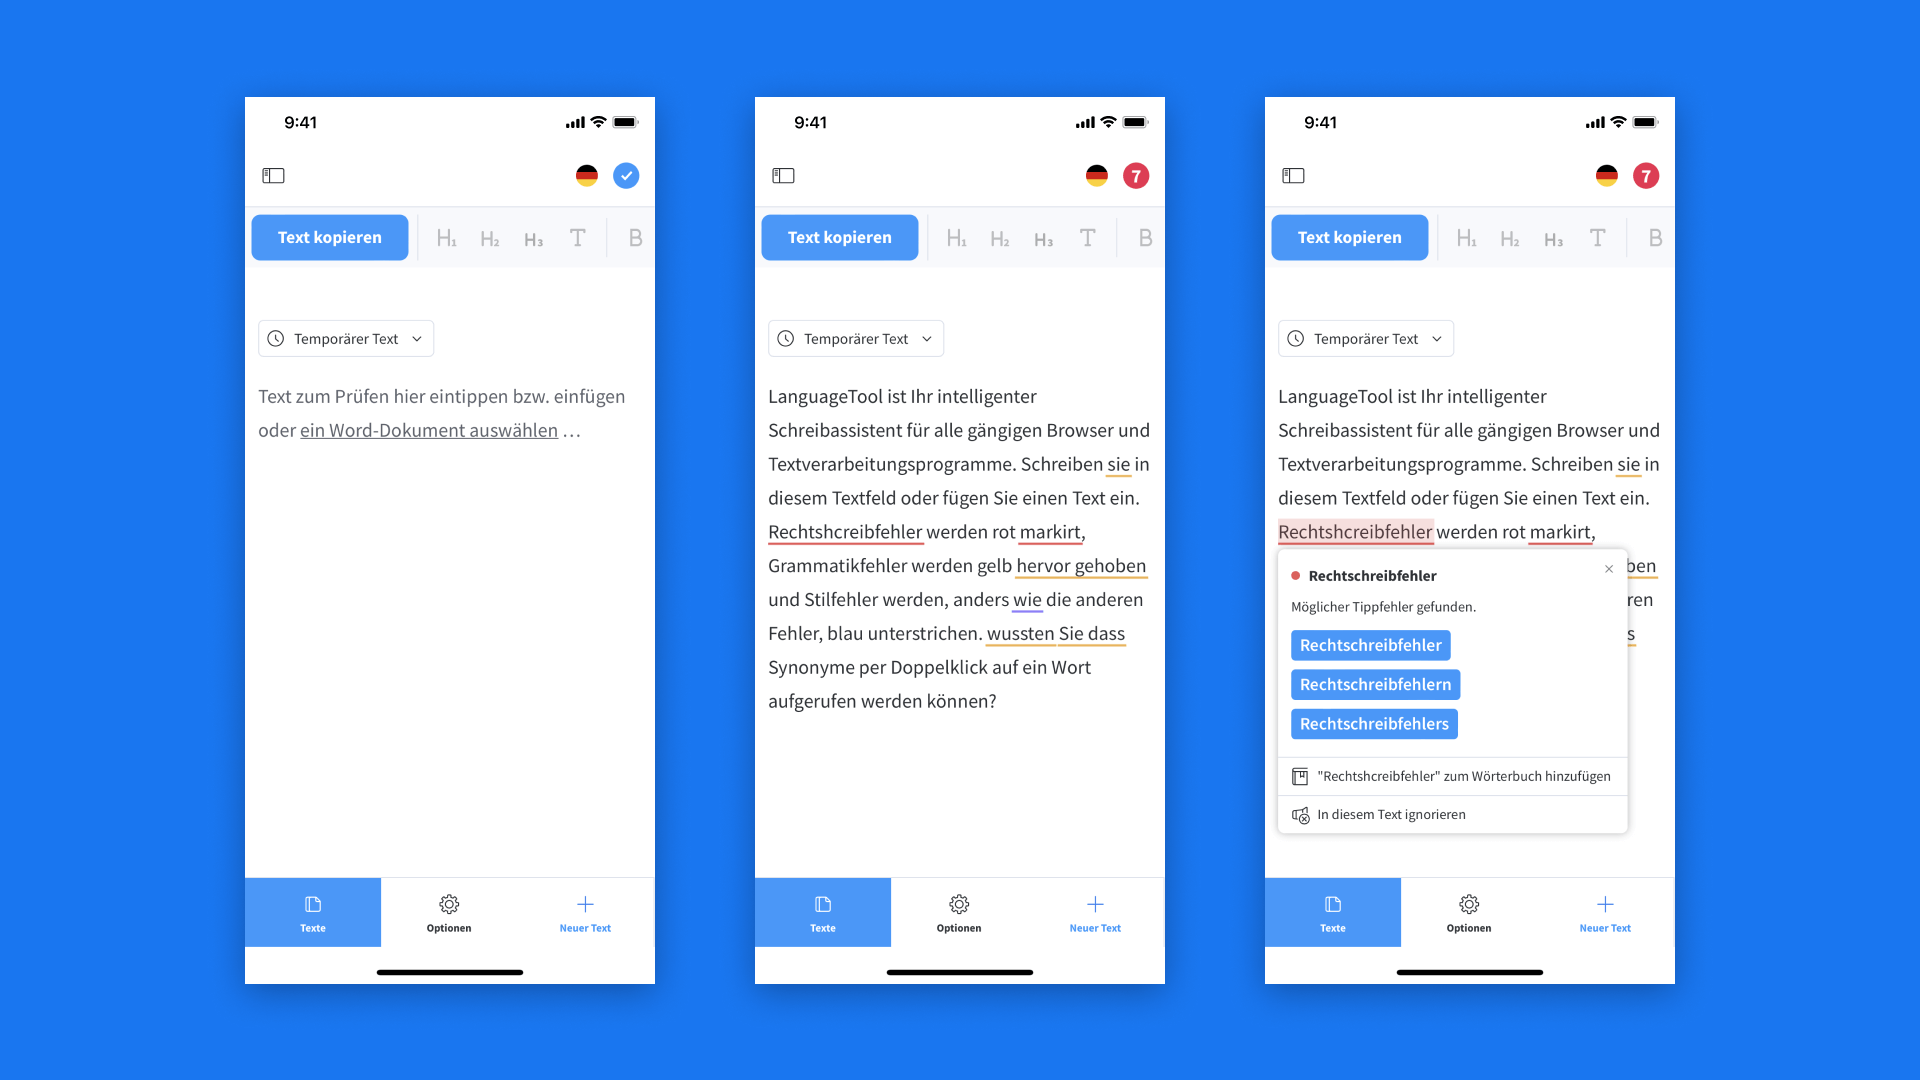This screenshot has height=1080, width=1920.
Task: Click Rechtschreibfehlern alternate suggestion
Action: tap(1375, 683)
